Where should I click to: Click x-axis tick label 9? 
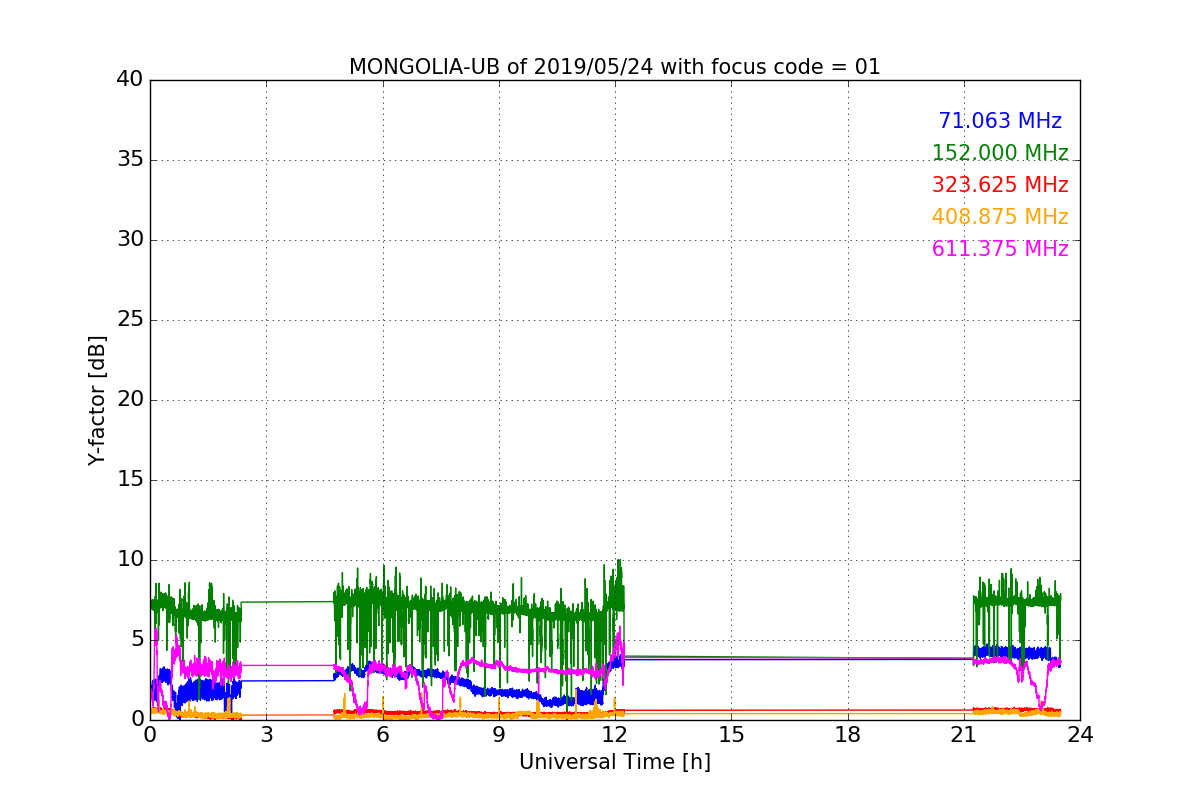499,734
